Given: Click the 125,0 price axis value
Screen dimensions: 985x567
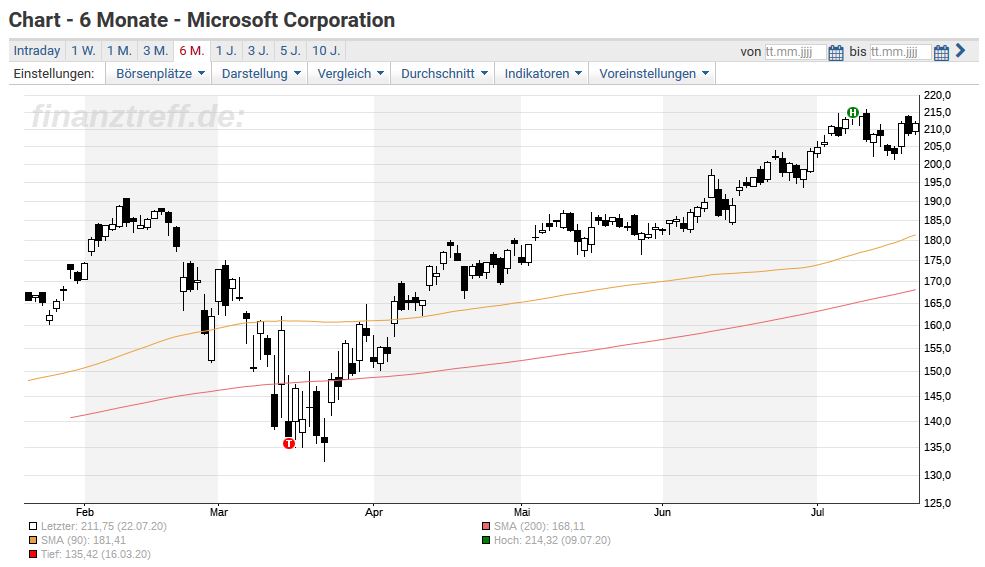Looking at the screenshot, I should point(937,503).
